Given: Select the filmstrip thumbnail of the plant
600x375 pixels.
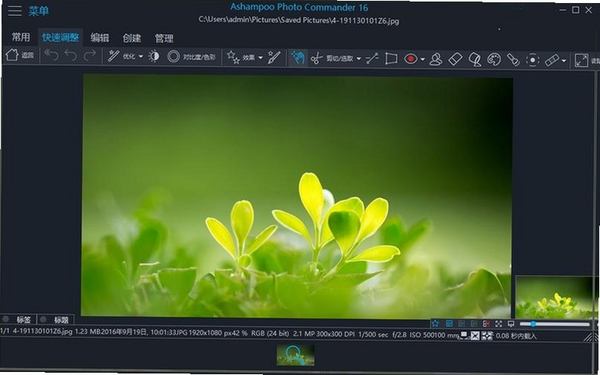Looking at the screenshot, I should (295, 355).
